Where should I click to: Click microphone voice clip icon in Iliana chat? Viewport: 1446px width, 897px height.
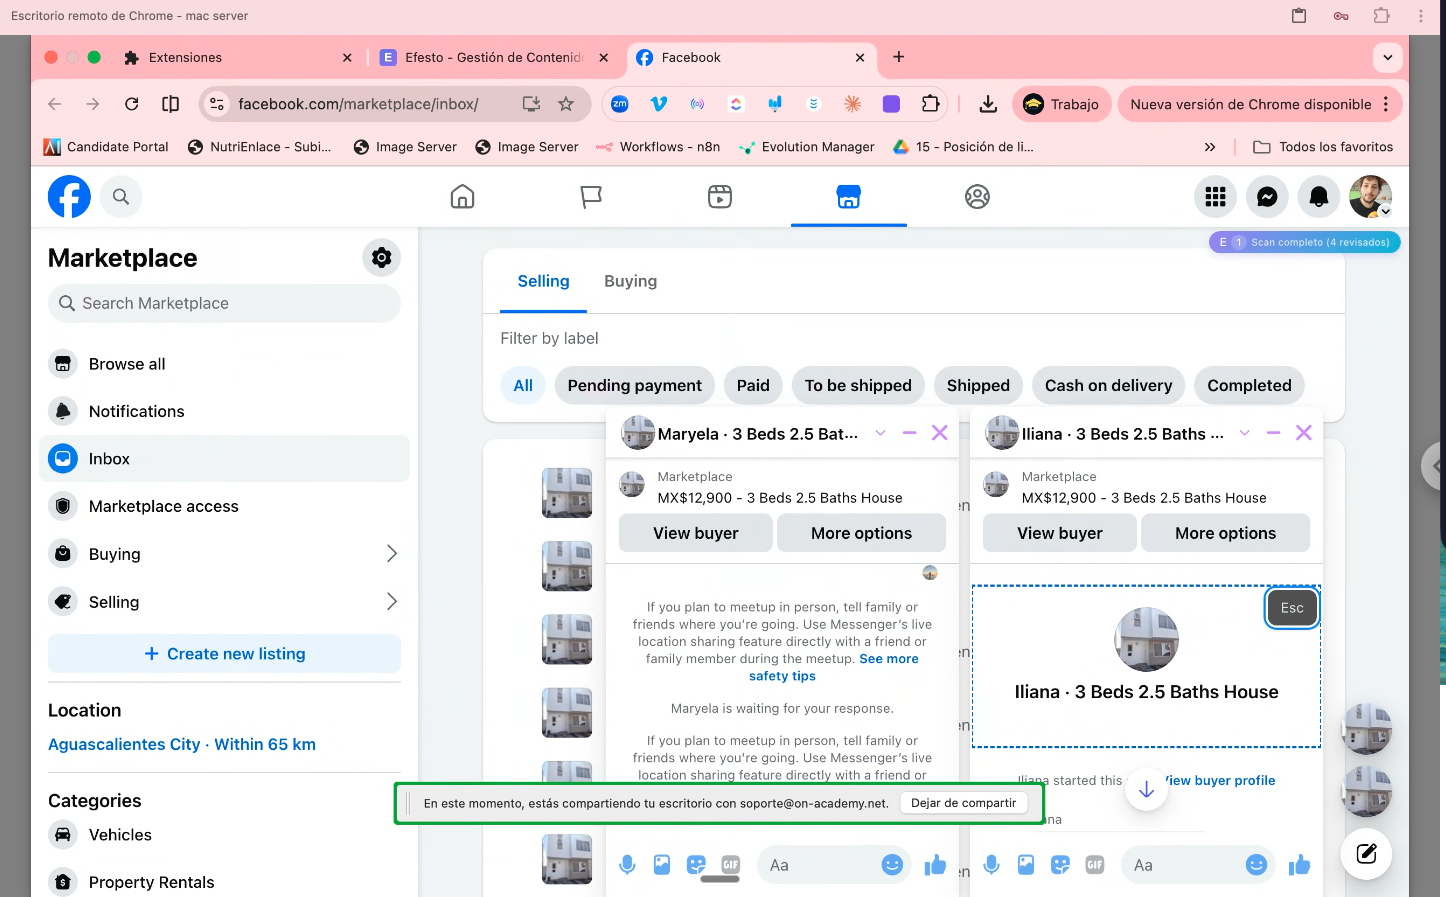click(991, 865)
